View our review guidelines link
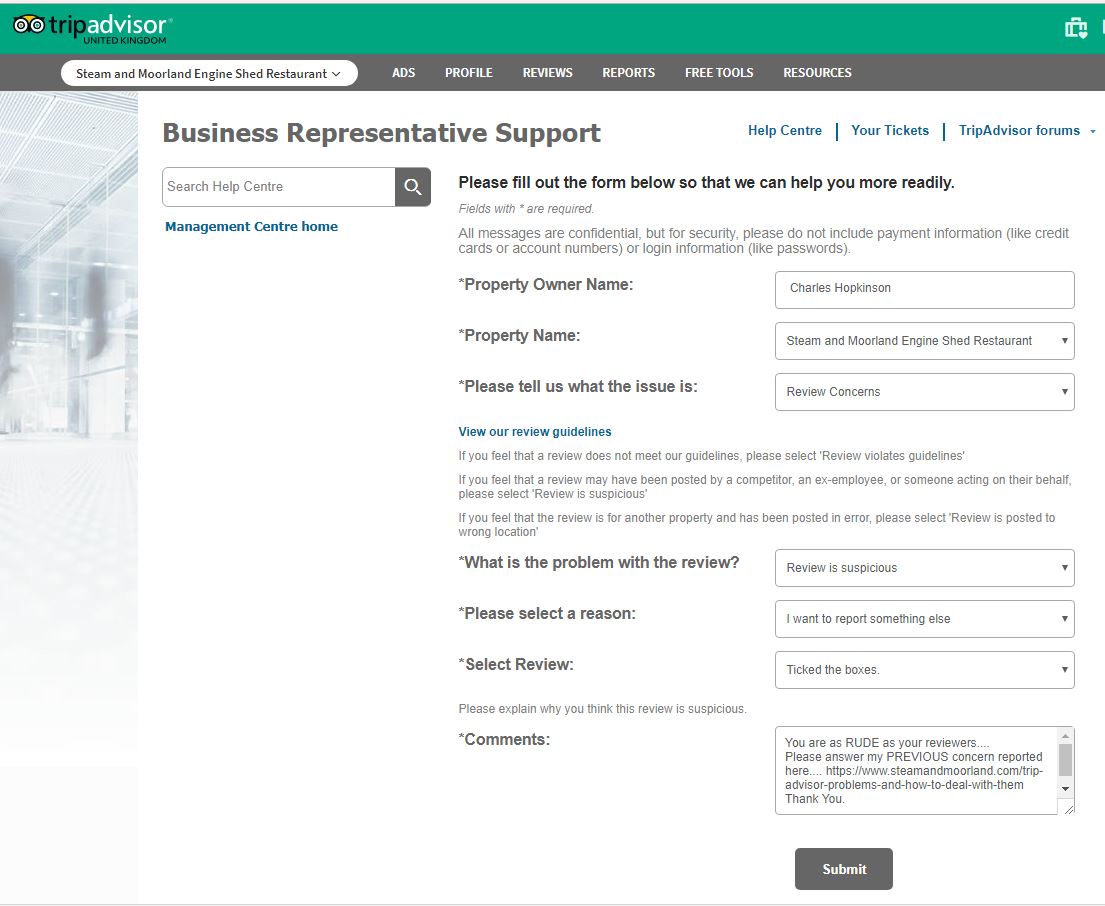The width and height of the screenshot is (1105, 906). coord(535,432)
